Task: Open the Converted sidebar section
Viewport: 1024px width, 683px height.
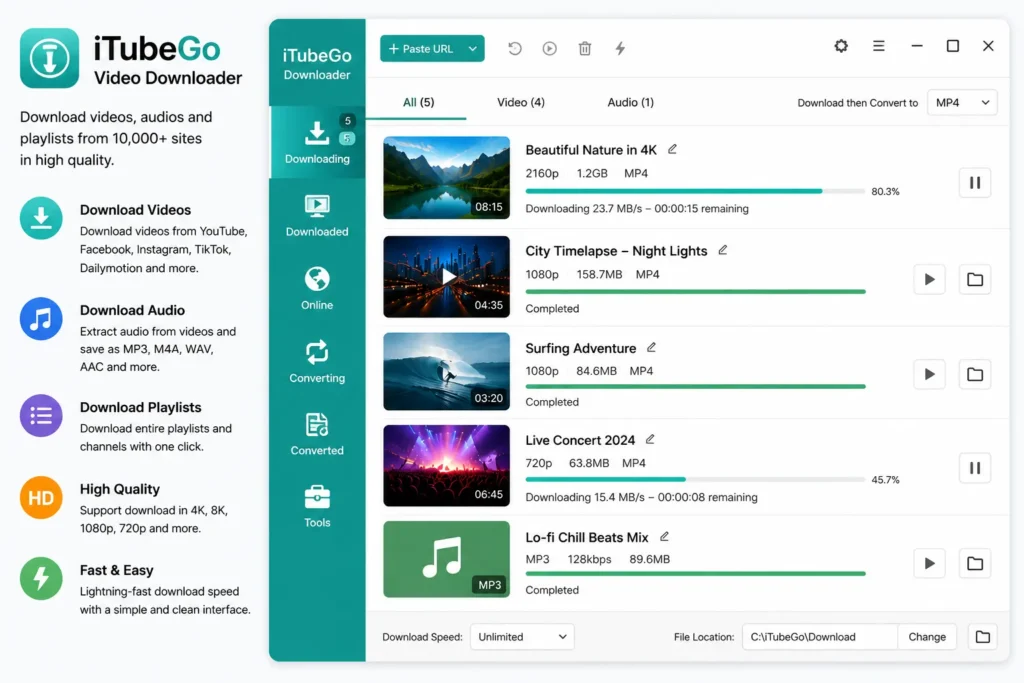Action: (317, 434)
